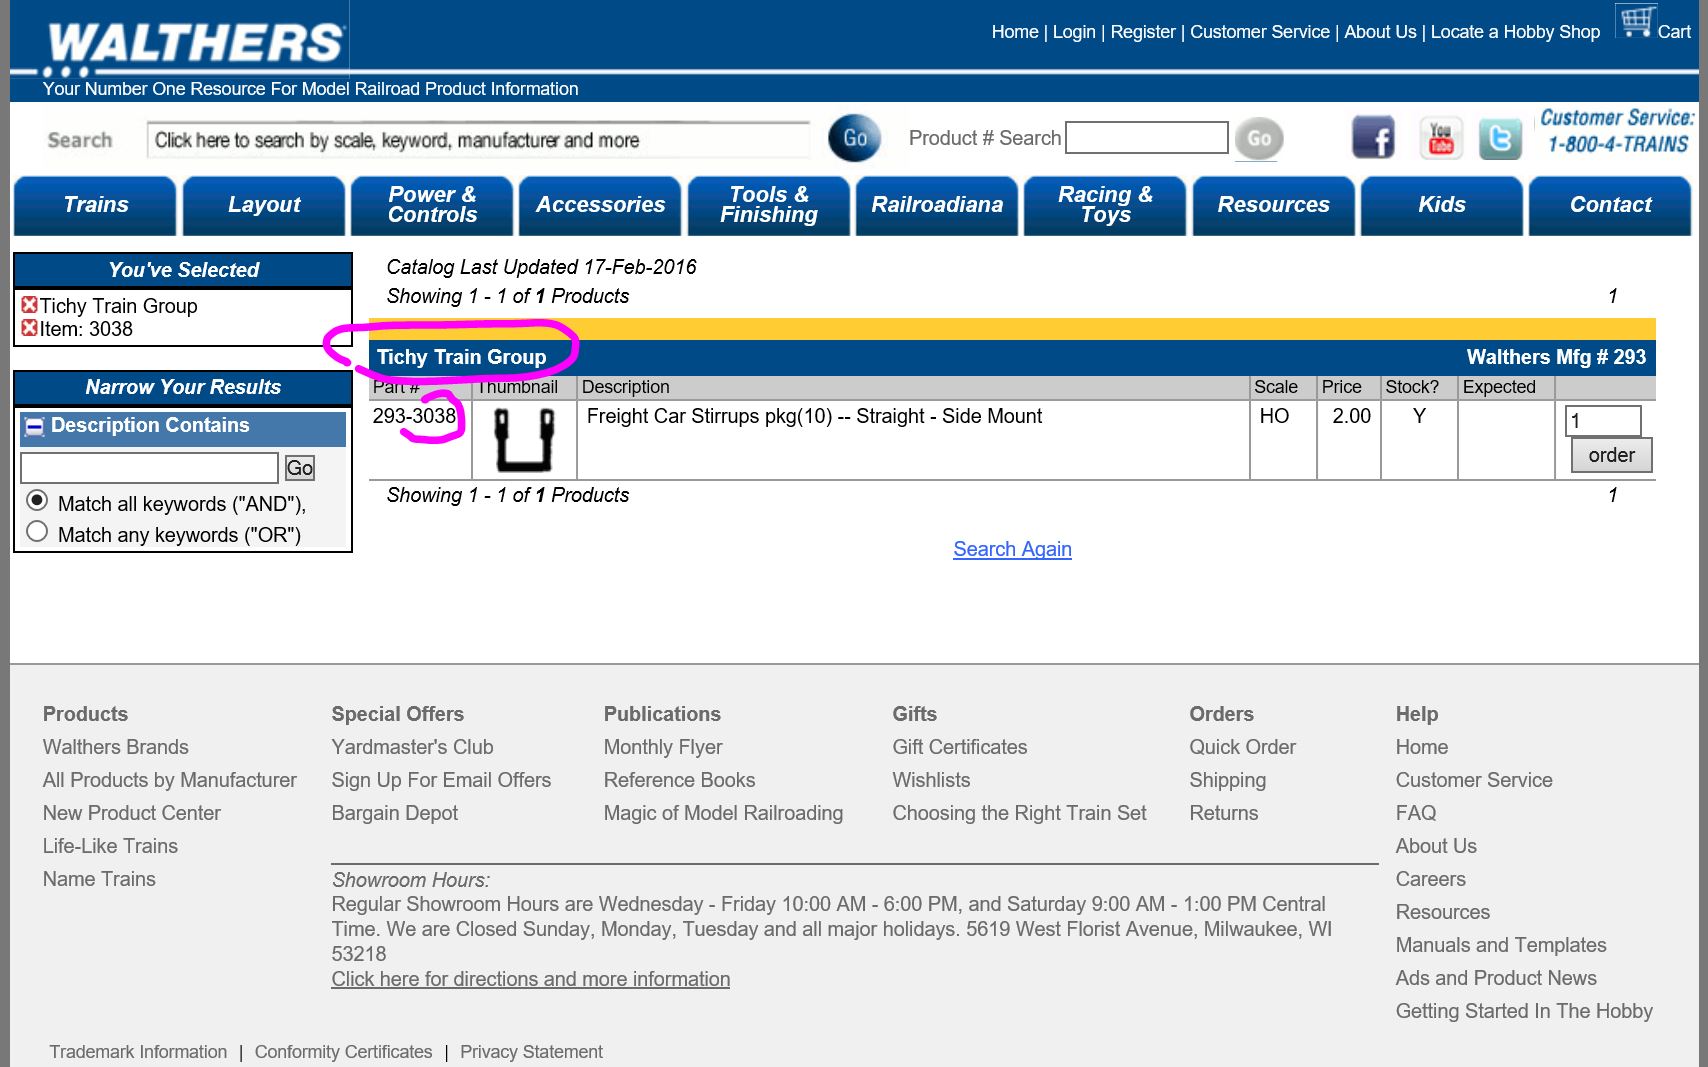Open the stirrup product thumbnail
Image resolution: width=1708 pixels, height=1067 pixels.
coord(524,440)
